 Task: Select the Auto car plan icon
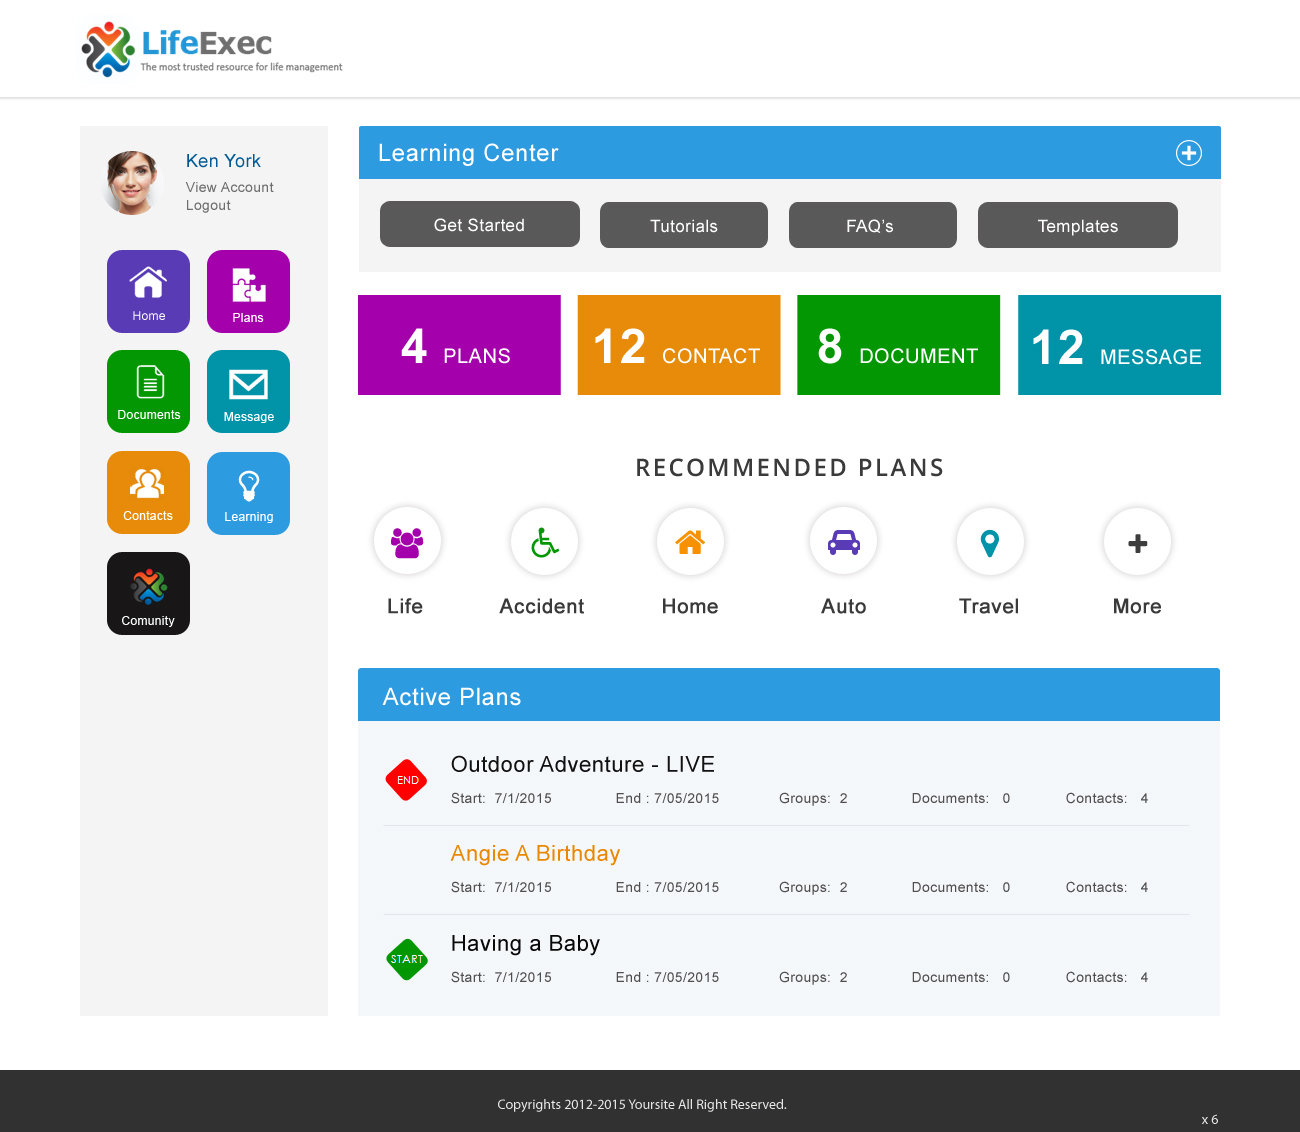[x=843, y=542]
